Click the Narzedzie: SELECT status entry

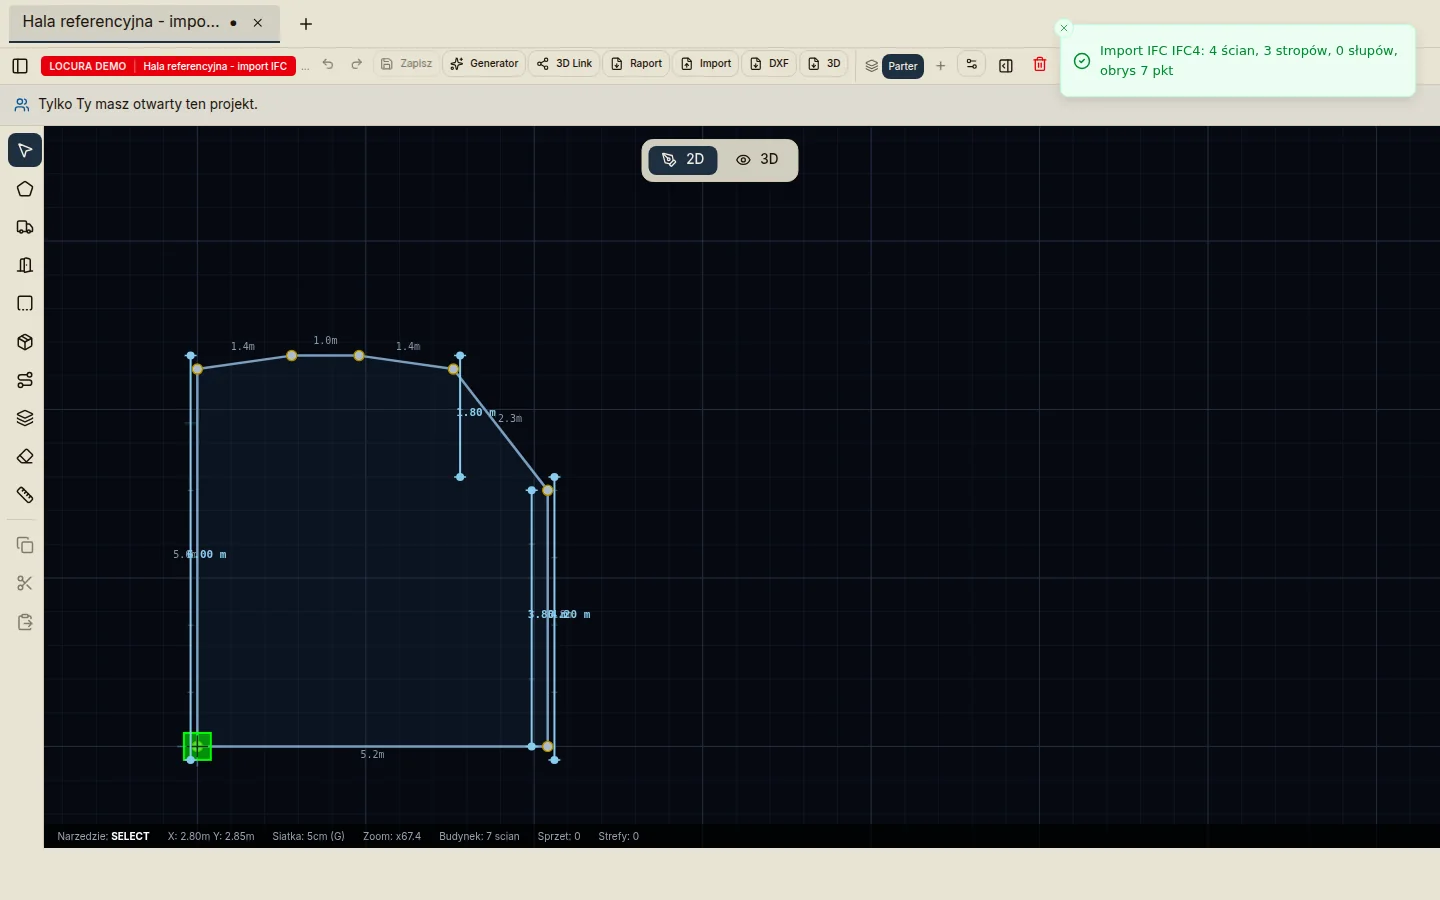103,836
